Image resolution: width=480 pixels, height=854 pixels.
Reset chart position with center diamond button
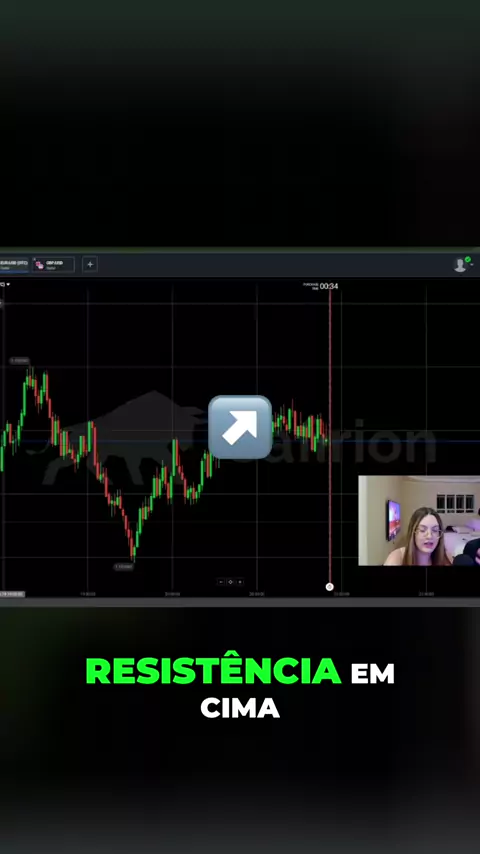point(230,582)
